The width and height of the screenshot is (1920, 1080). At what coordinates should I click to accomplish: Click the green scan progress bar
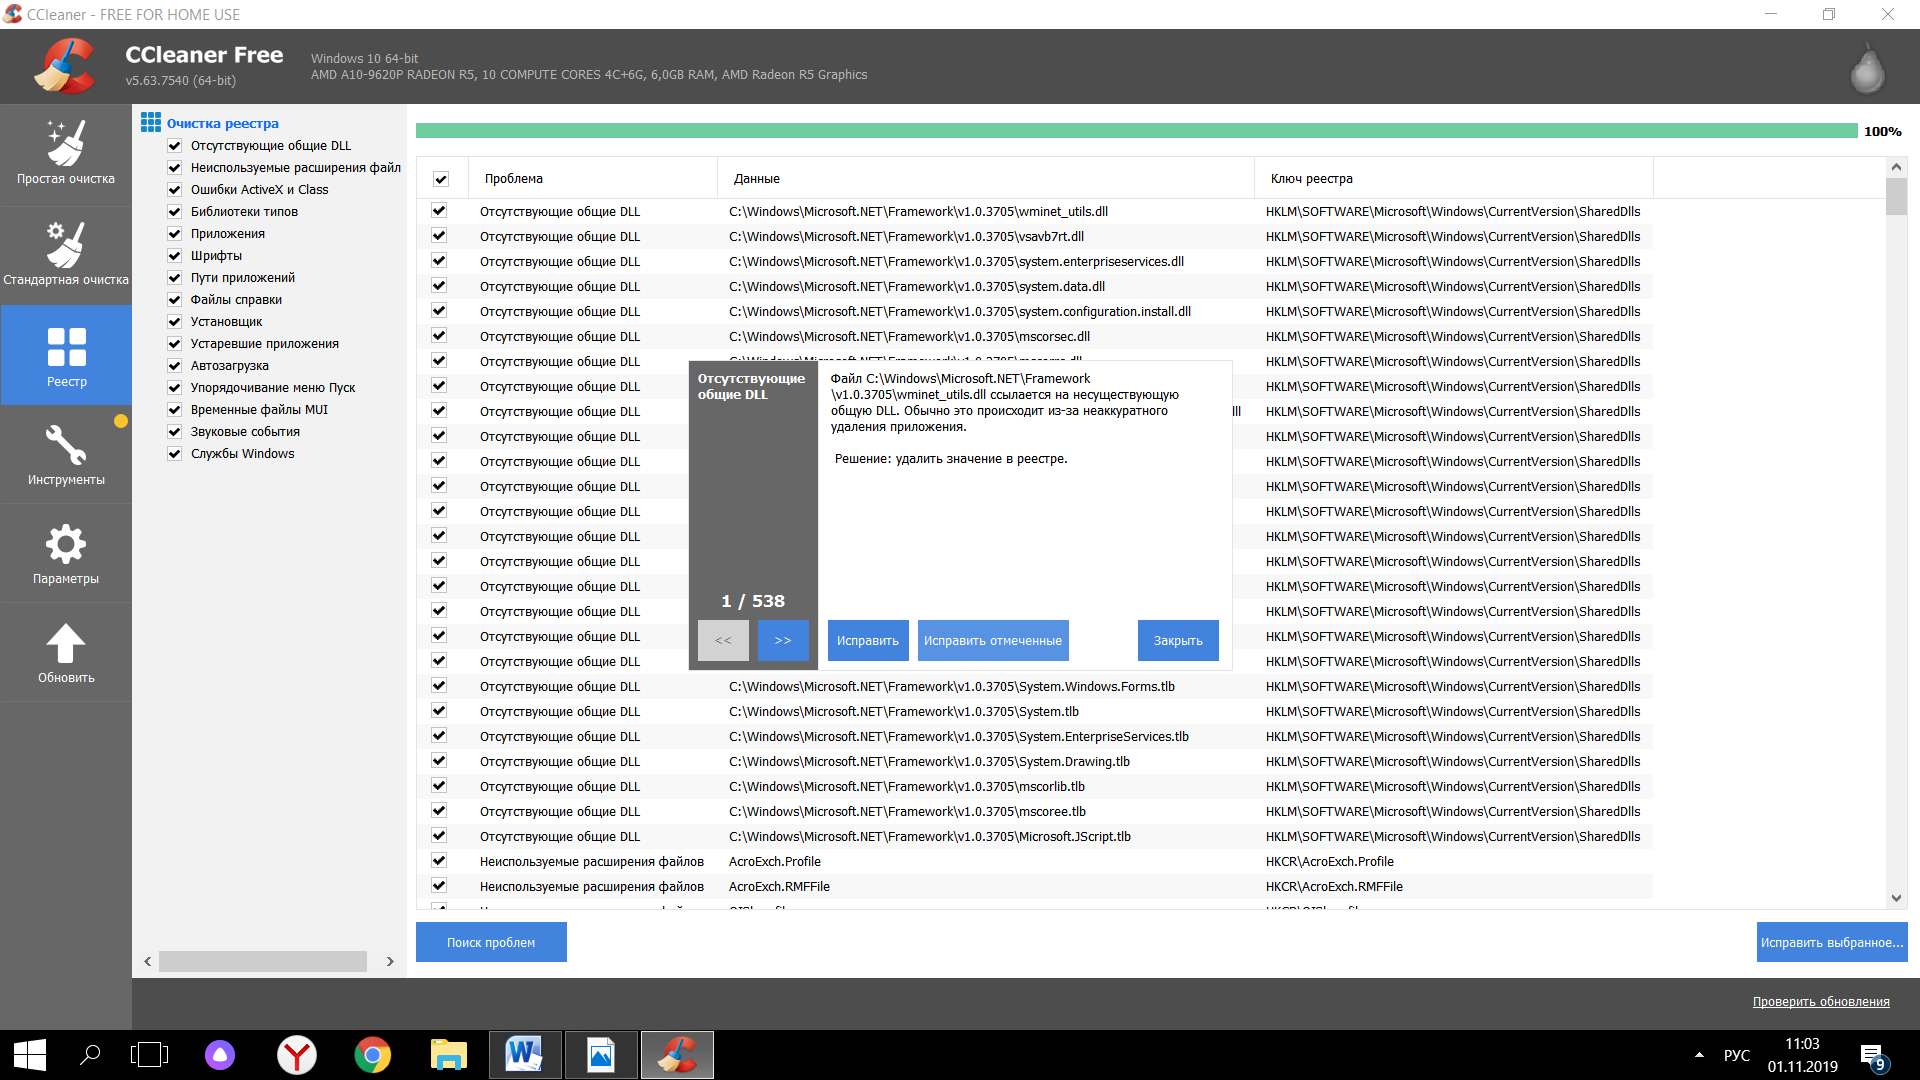1136,131
